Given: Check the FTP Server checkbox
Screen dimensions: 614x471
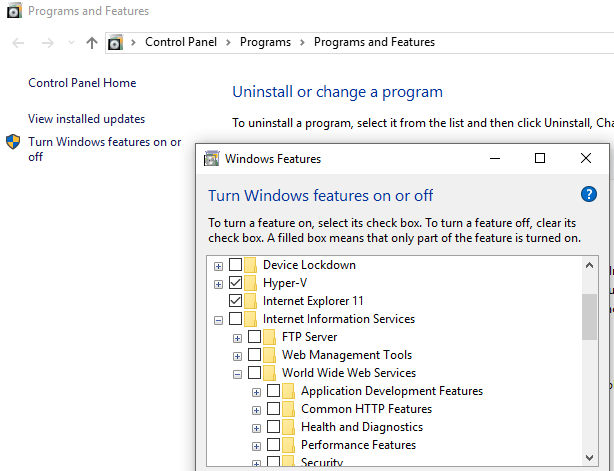Looking at the screenshot, I should point(255,337).
